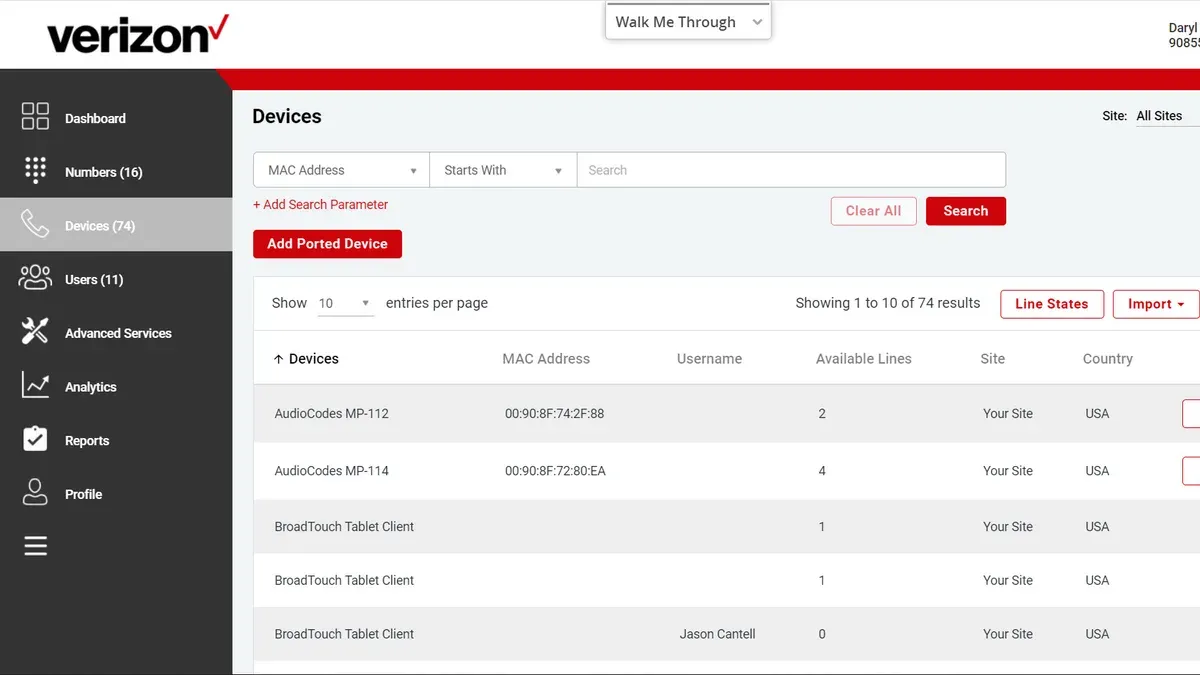The height and width of the screenshot is (675, 1200).
Task: Click the Devices page heading
Action: pos(287,117)
